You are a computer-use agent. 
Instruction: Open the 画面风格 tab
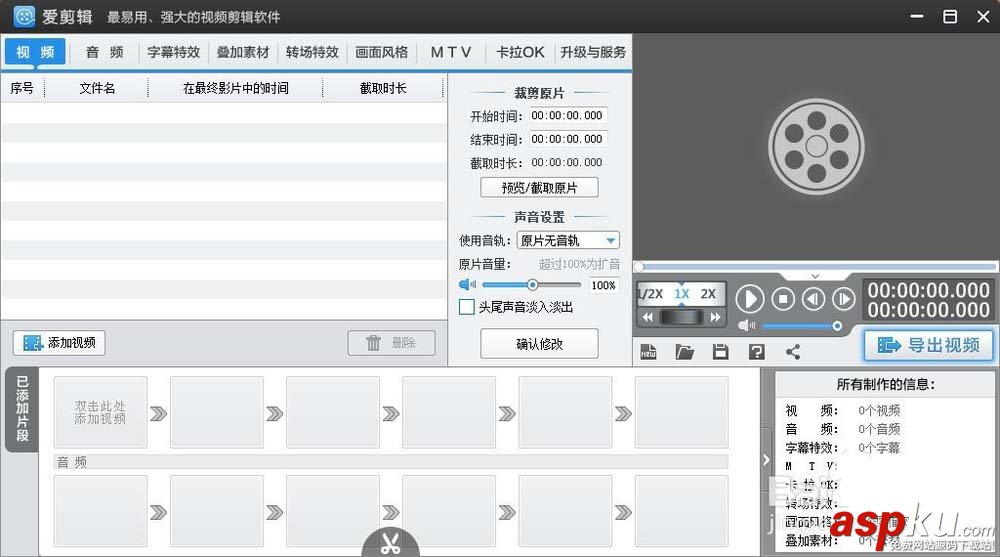pyautogui.click(x=381, y=52)
